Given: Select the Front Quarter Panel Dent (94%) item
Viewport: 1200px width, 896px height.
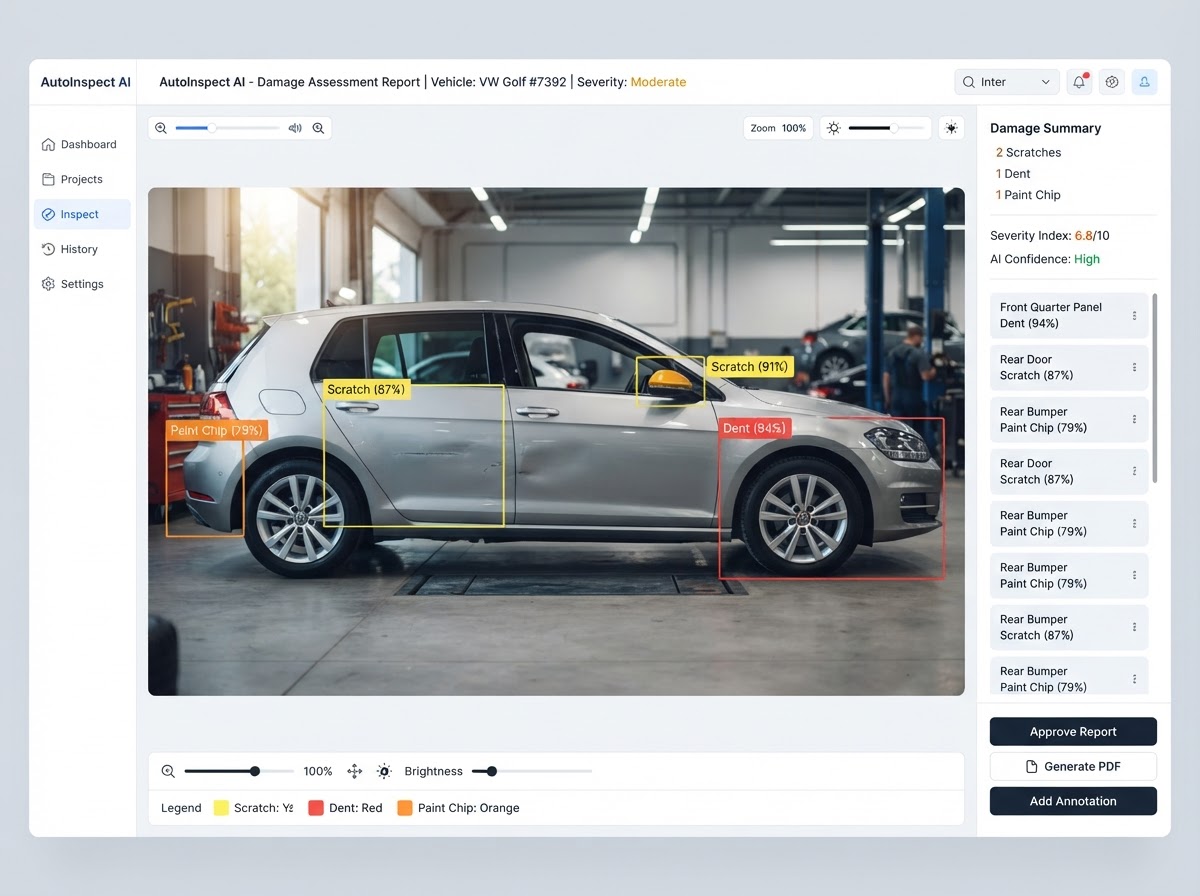Looking at the screenshot, I should tap(1069, 315).
